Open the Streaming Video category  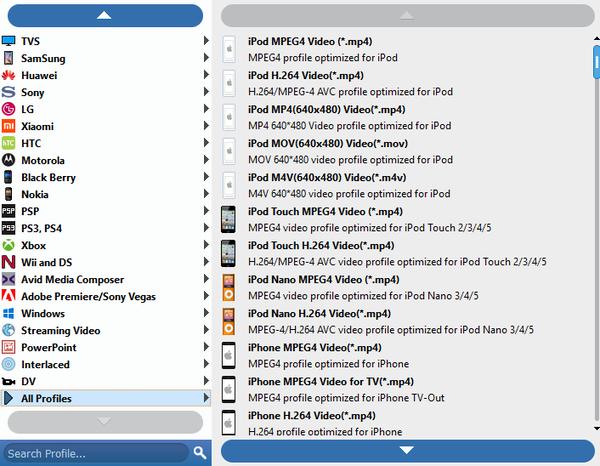tap(105, 330)
